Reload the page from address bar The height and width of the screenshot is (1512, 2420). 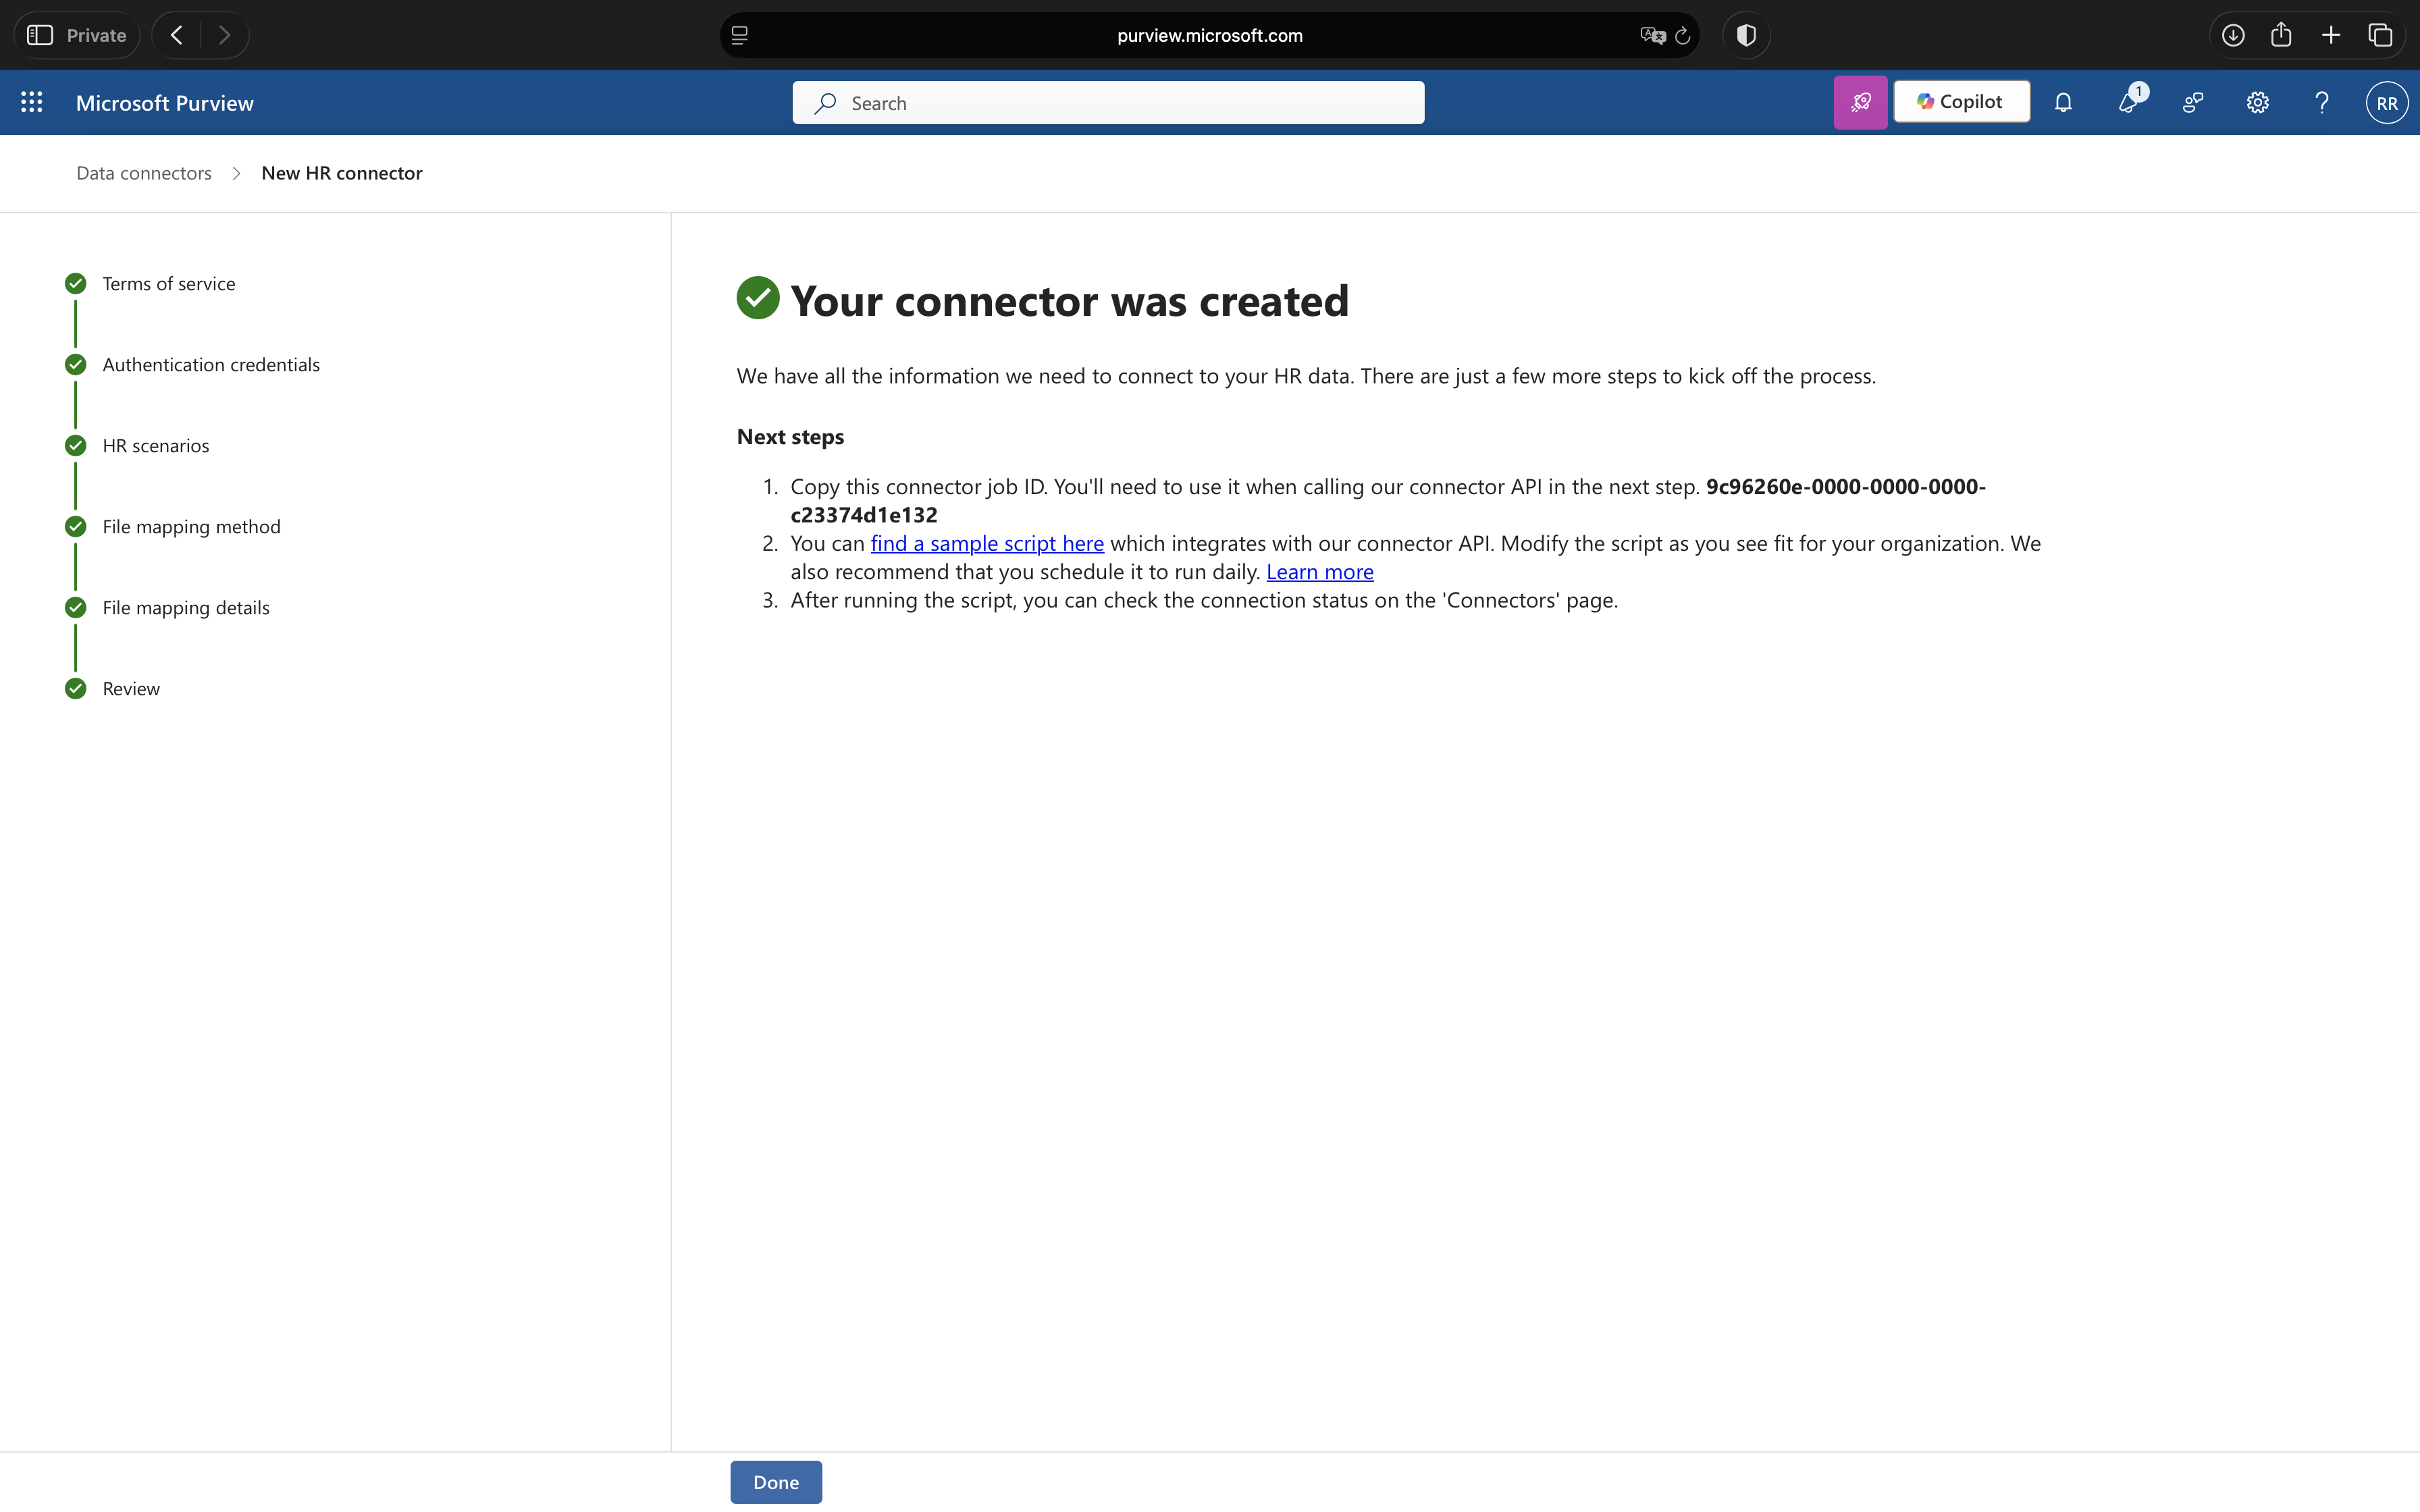pyautogui.click(x=1682, y=35)
